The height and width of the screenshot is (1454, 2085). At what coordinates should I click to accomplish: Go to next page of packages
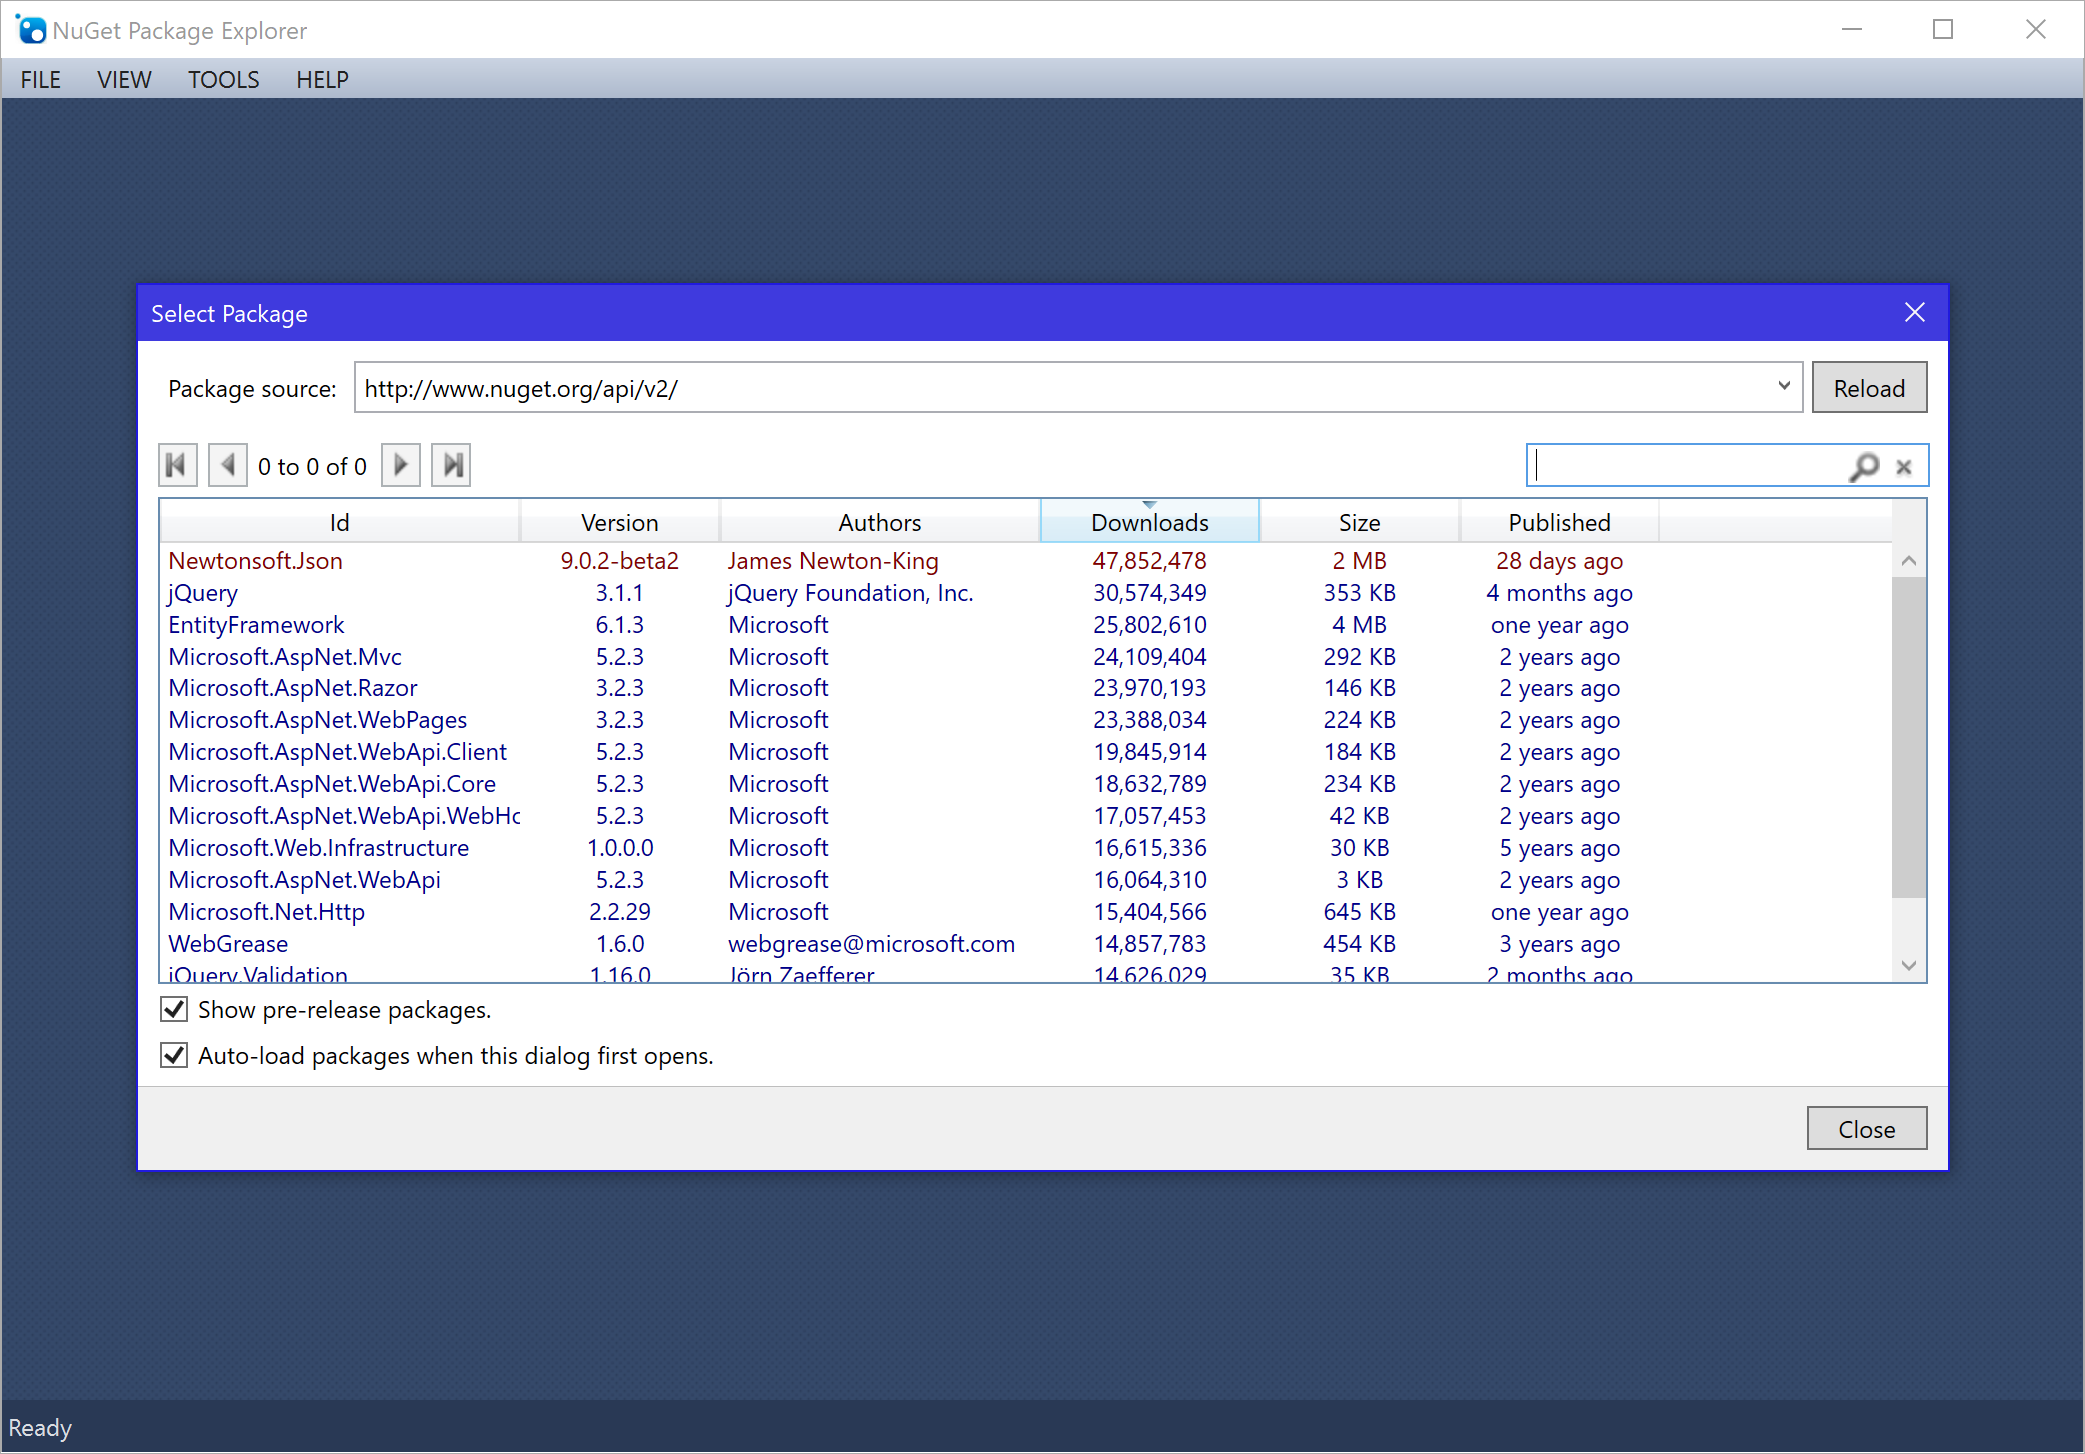[x=401, y=465]
